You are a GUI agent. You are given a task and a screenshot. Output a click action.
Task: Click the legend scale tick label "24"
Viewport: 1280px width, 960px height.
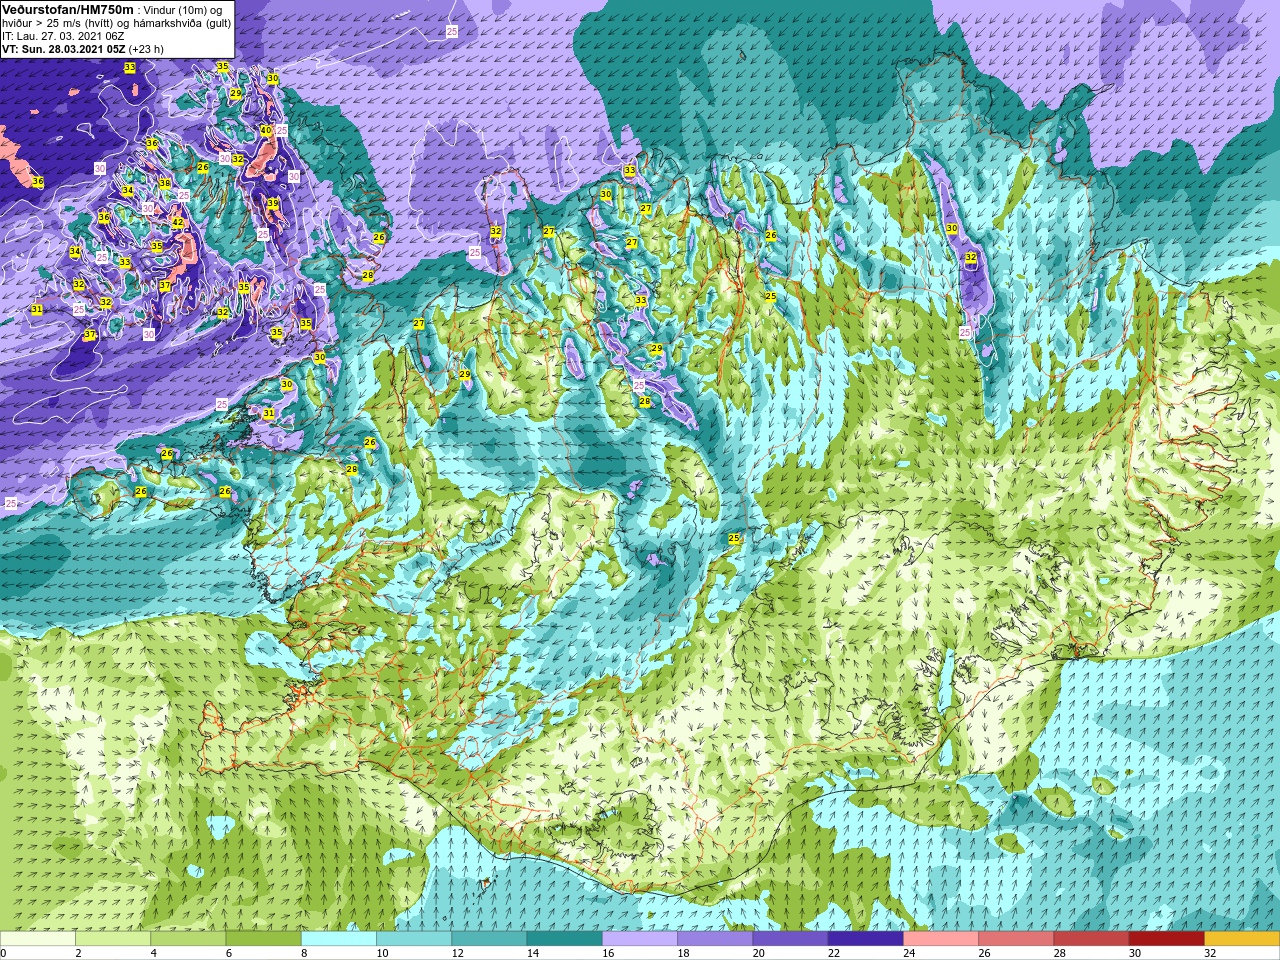909,953
